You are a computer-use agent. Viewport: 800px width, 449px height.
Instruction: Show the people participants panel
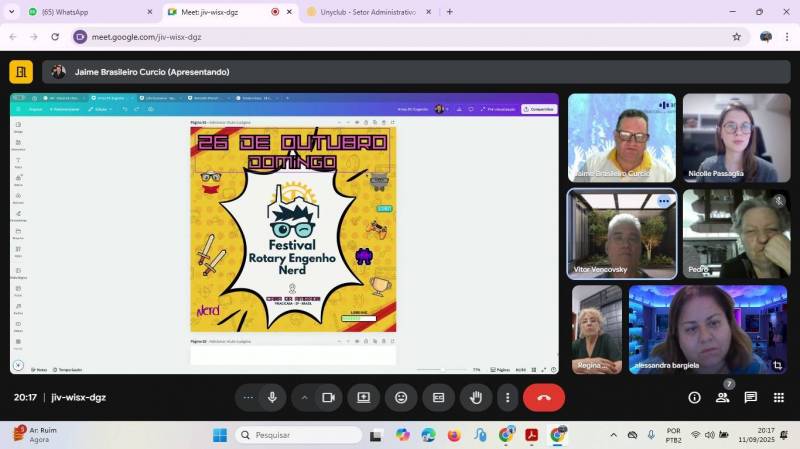[722, 397]
